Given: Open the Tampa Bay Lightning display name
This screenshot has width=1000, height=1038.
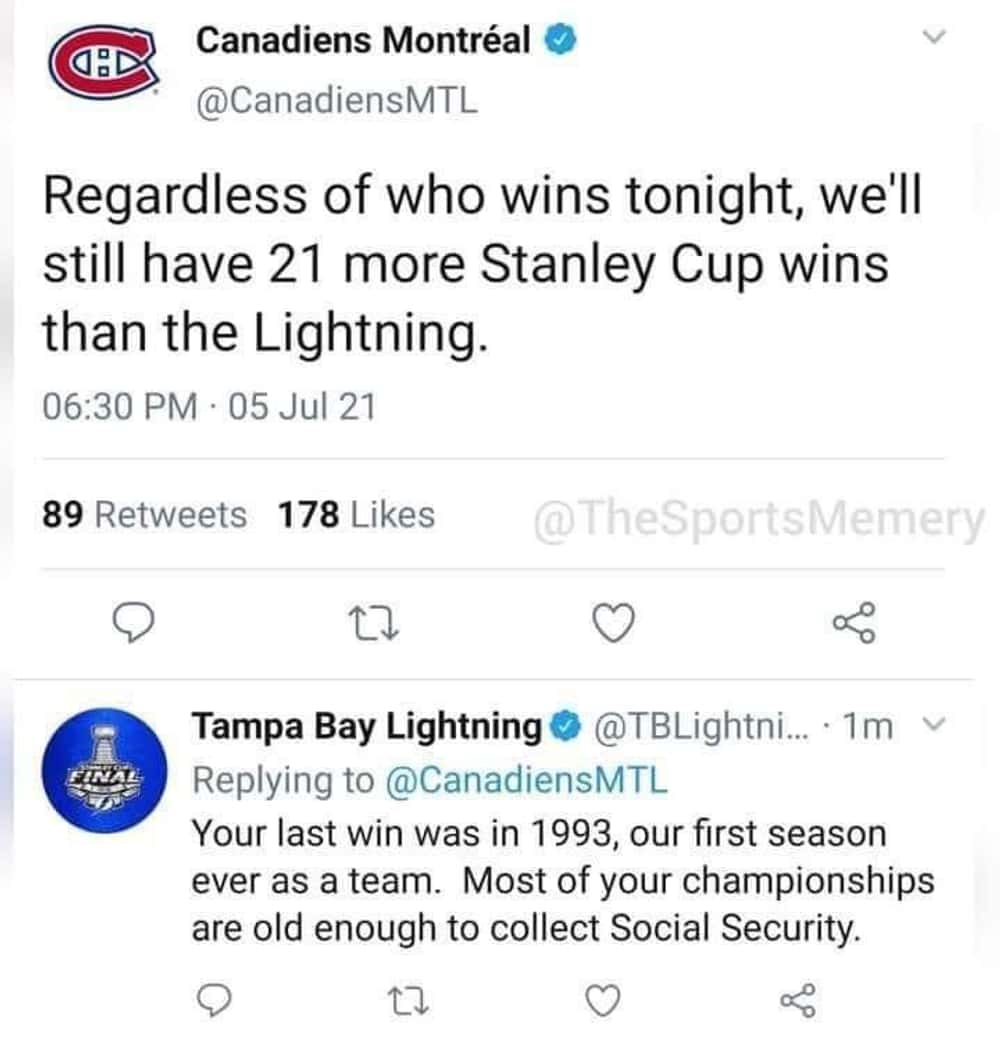Looking at the screenshot, I should [x=366, y=727].
